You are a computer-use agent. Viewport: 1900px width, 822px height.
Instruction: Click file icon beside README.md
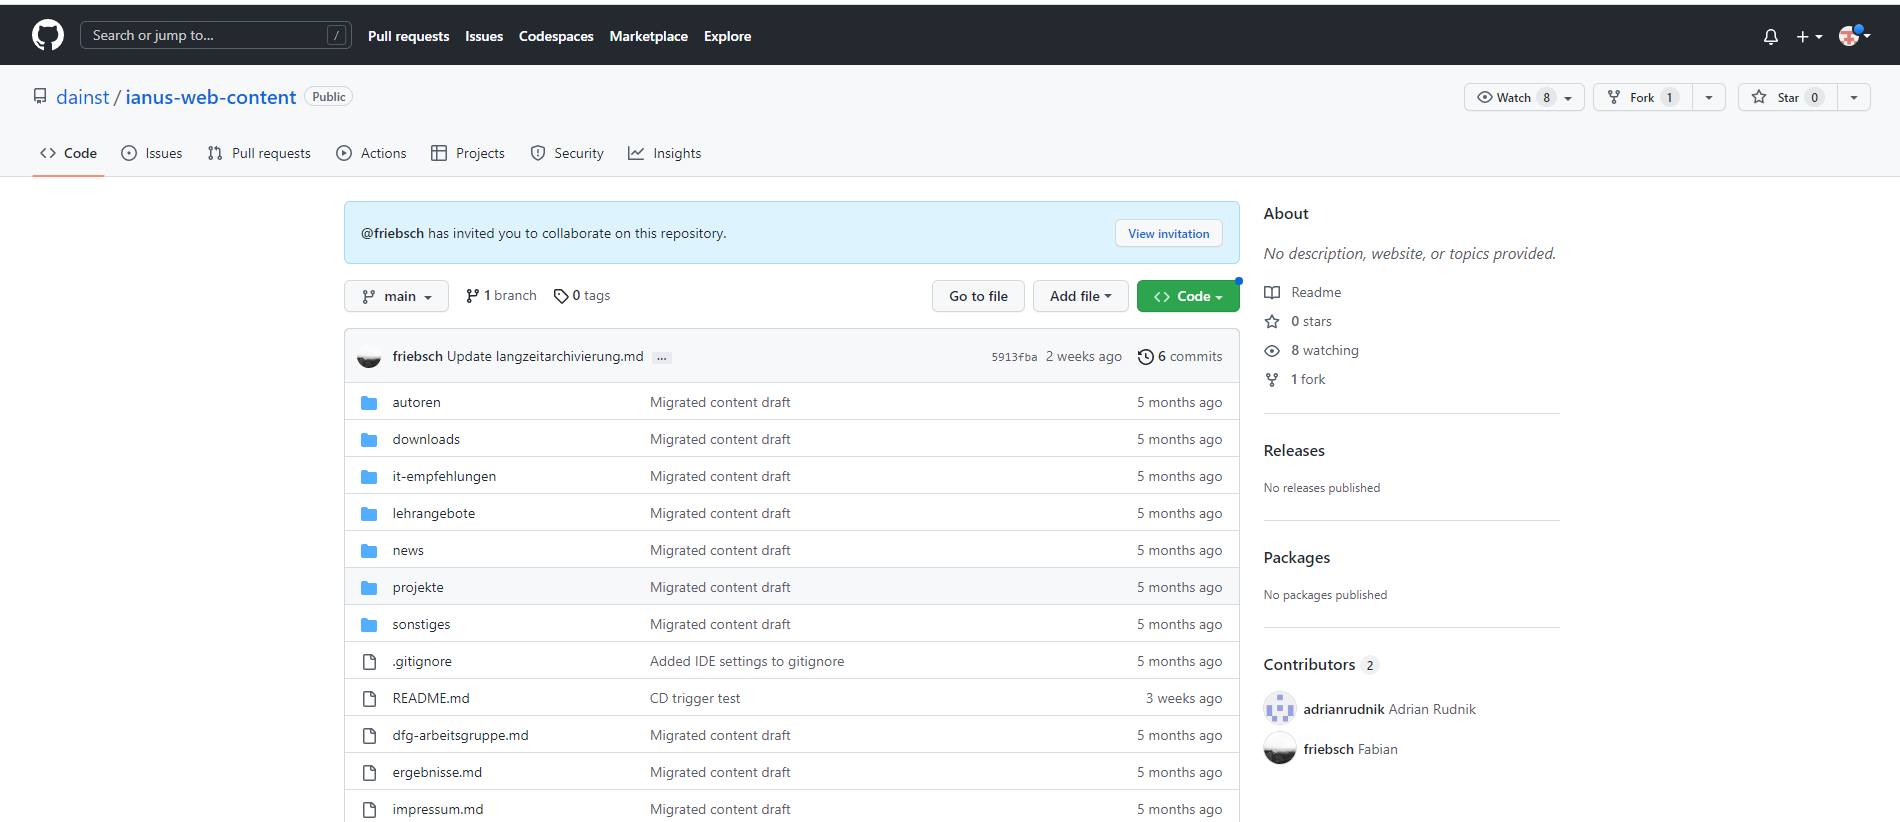[x=369, y=699]
